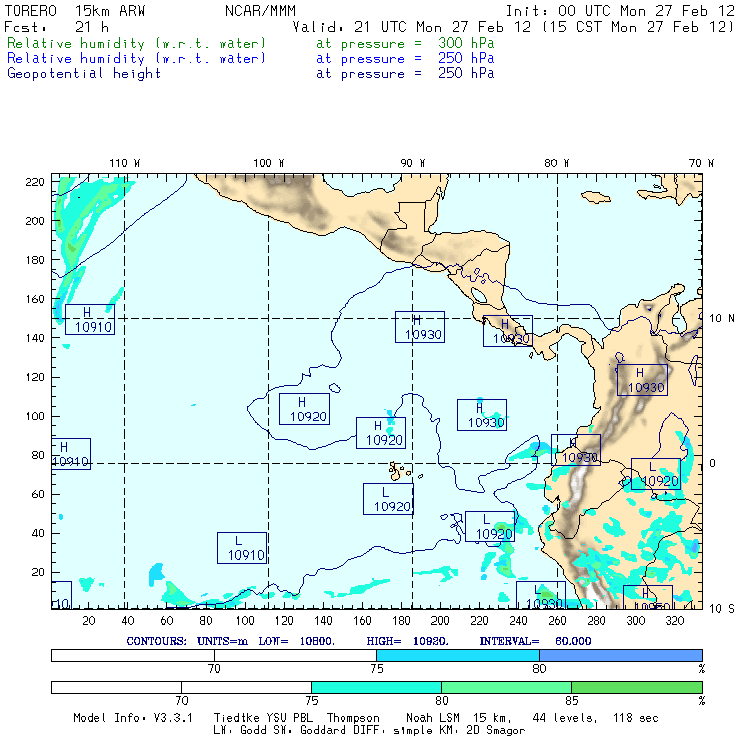
Task: Click the cyan 75-80% swatch in lower colorbar
Action: pyautogui.click(x=375, y=687)
